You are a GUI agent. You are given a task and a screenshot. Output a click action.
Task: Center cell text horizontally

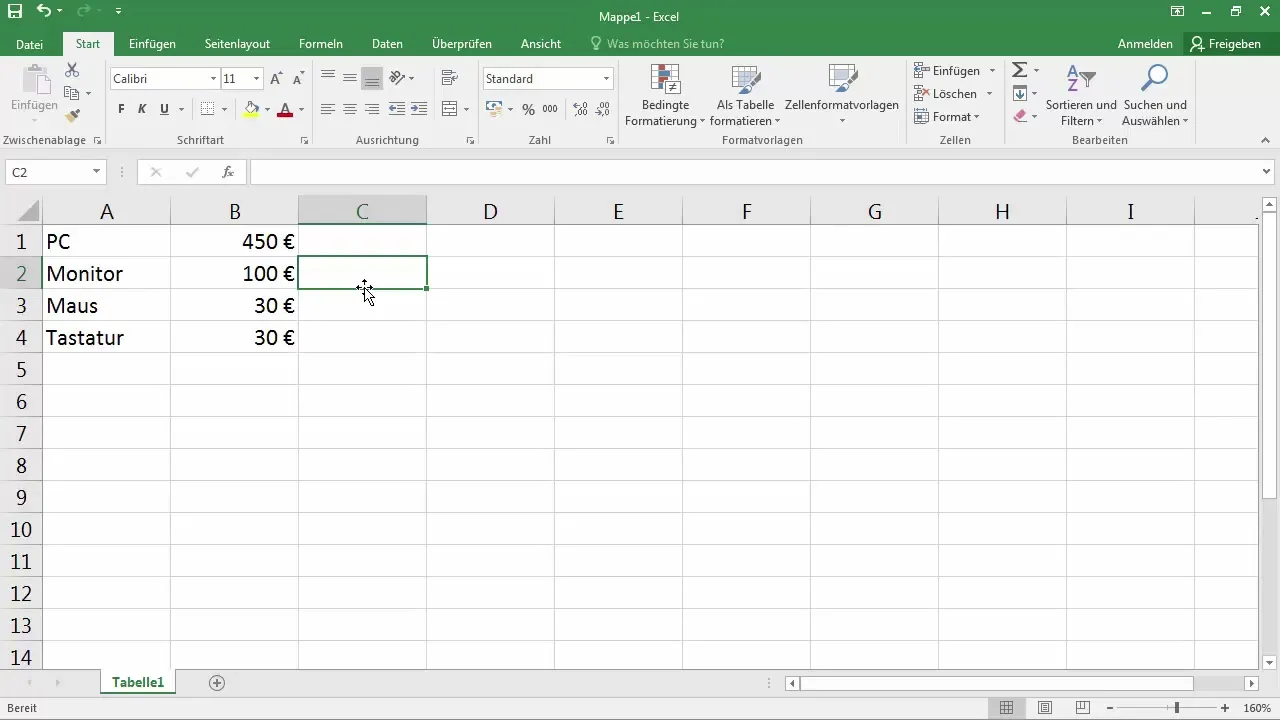click(350, 109)
